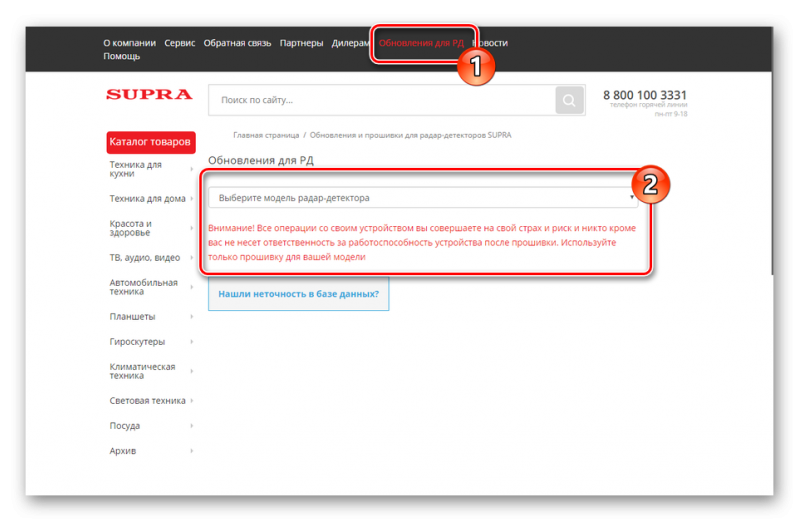Viewport: 800px width, 522px height.
Task: Open the Посуда category
Action: point(124,426)
